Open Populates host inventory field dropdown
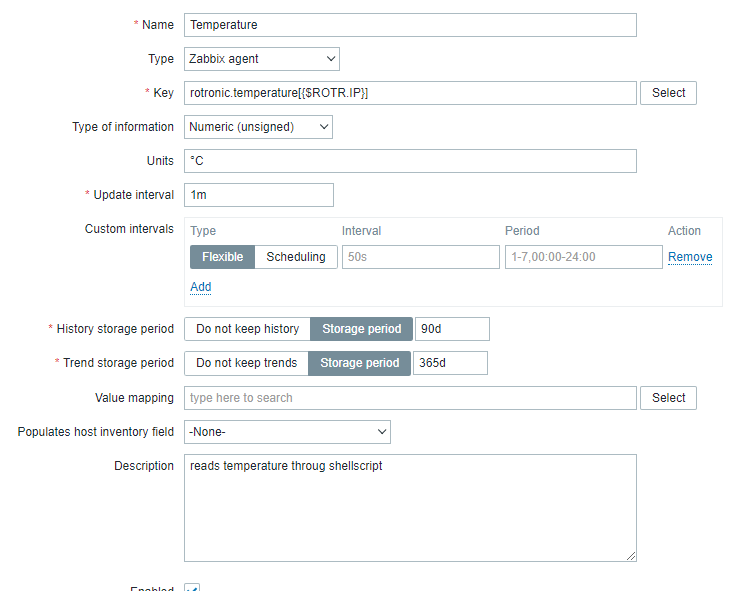736x591 pixels. [x=287, y=432]
